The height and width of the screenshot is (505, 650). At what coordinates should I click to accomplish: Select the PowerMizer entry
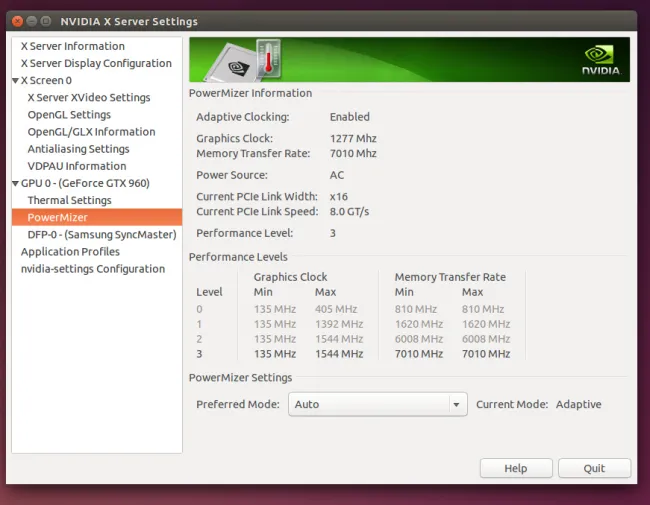tap(97, 217)
